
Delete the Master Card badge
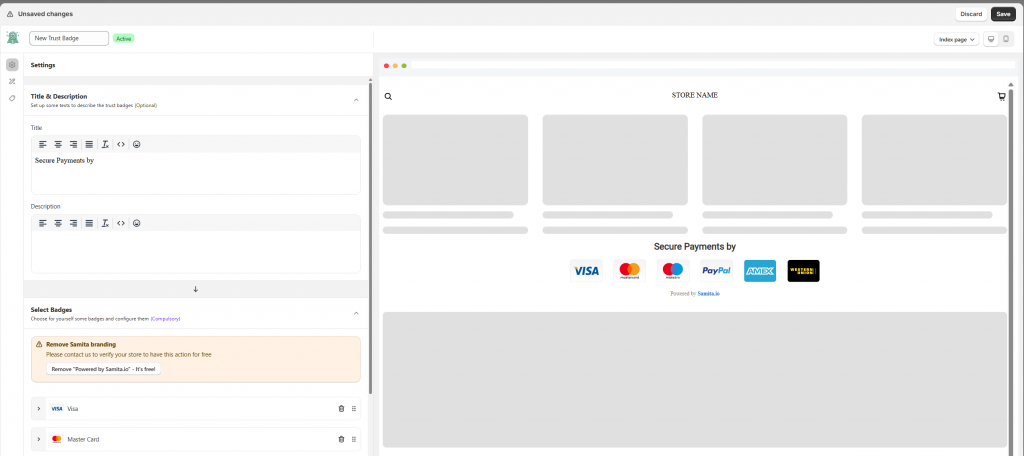341,440
